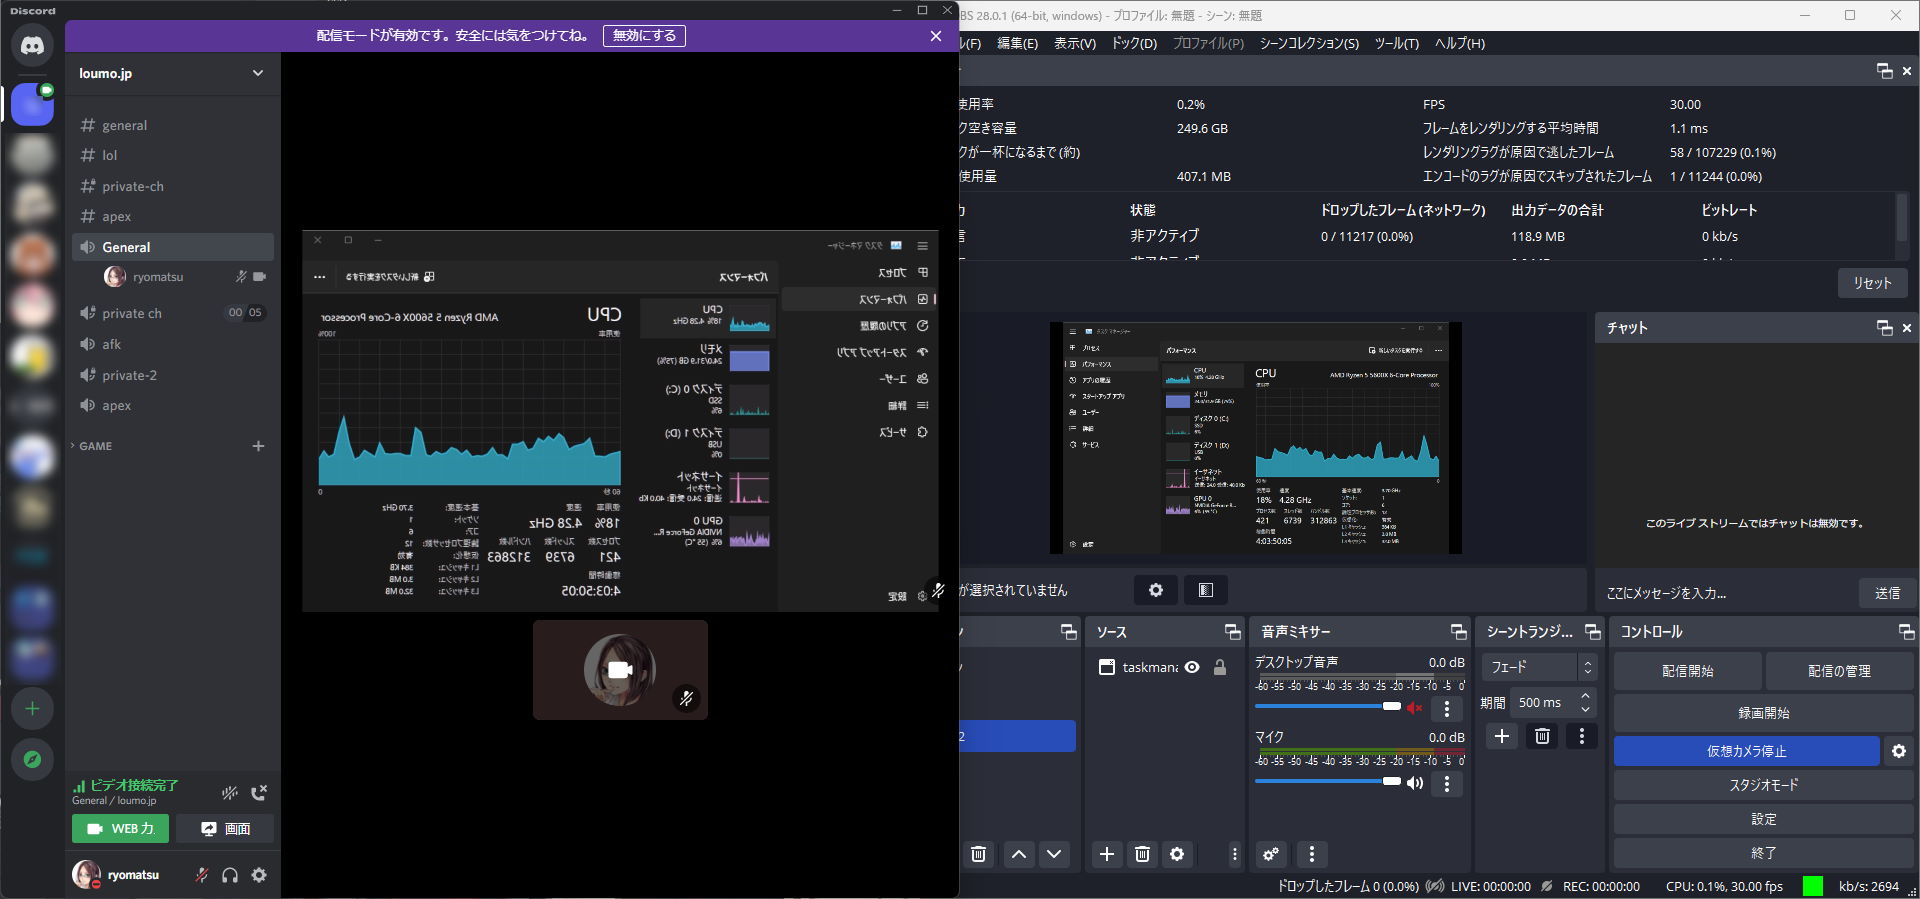Open the transition three-dot properties menu

tap(1582, 736)
